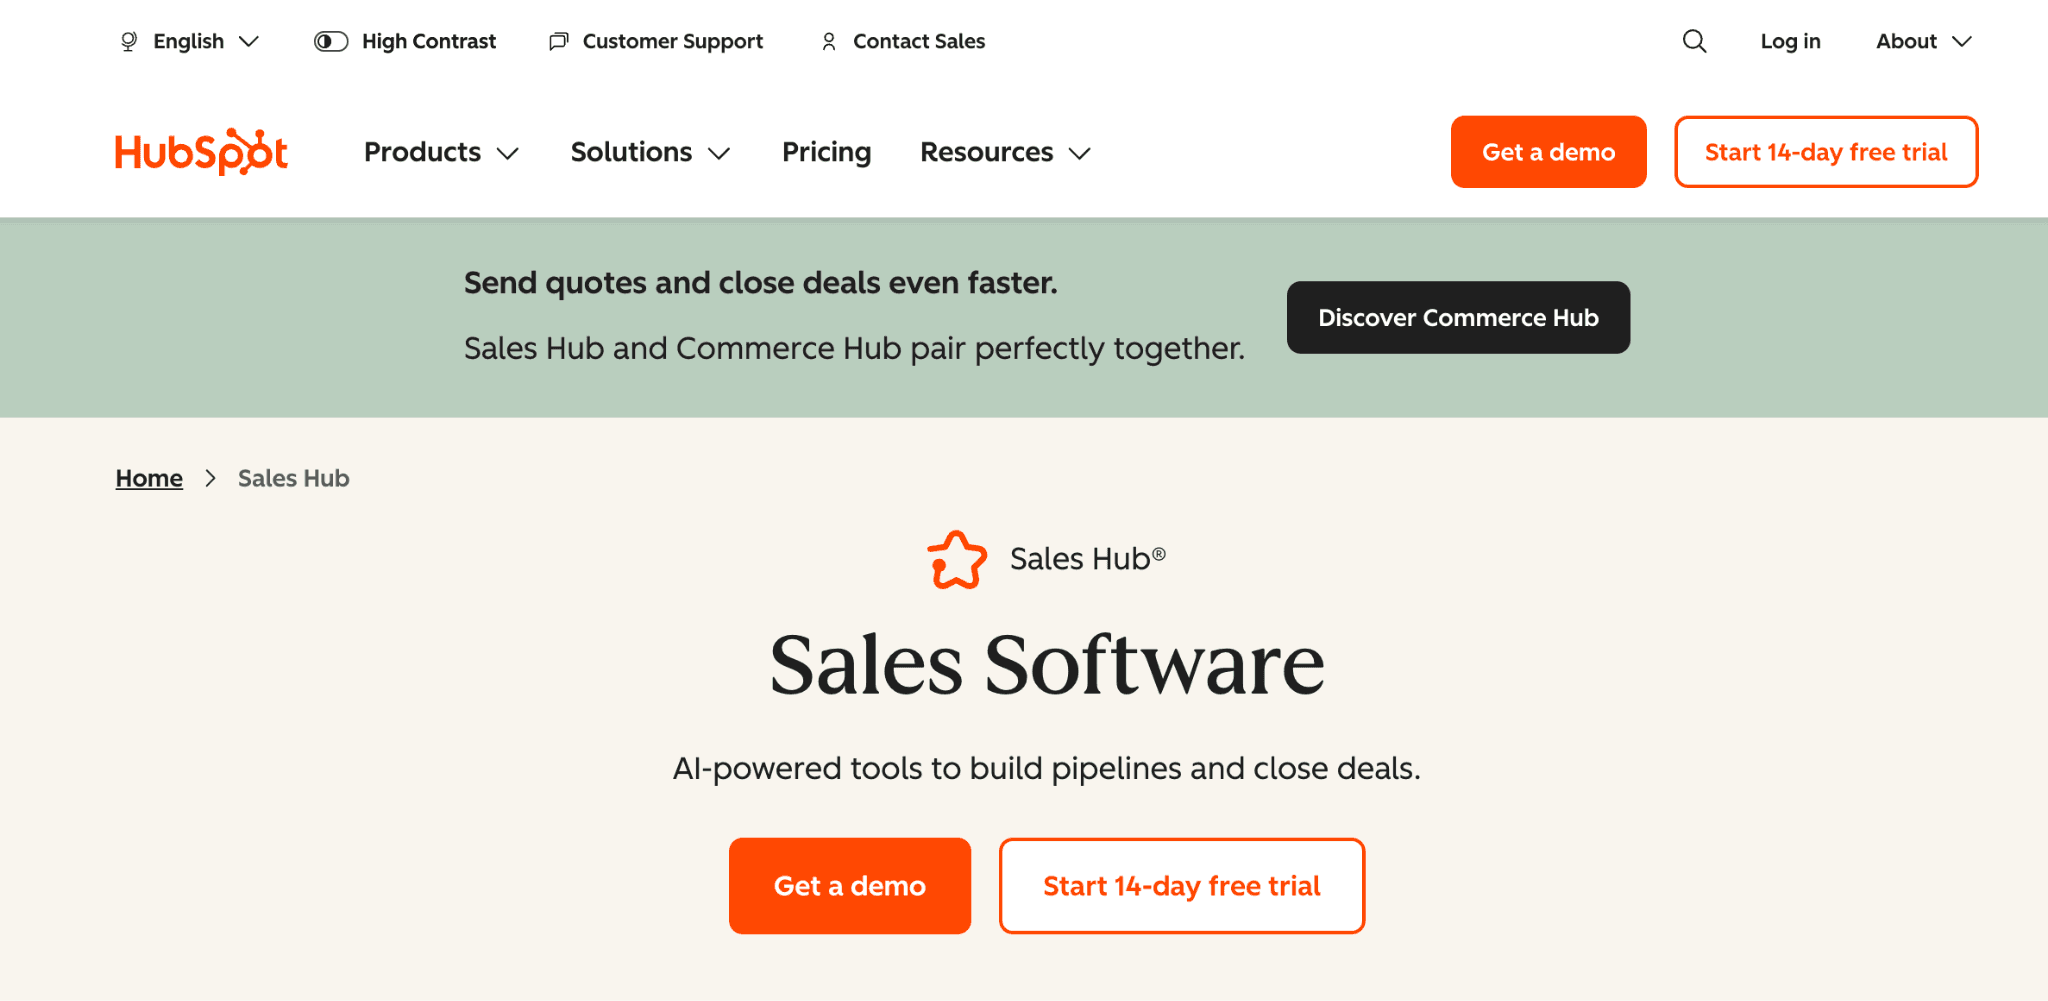2048x1001 pixels.
Task: Click the language globe icon
Action: pos(127,41)
